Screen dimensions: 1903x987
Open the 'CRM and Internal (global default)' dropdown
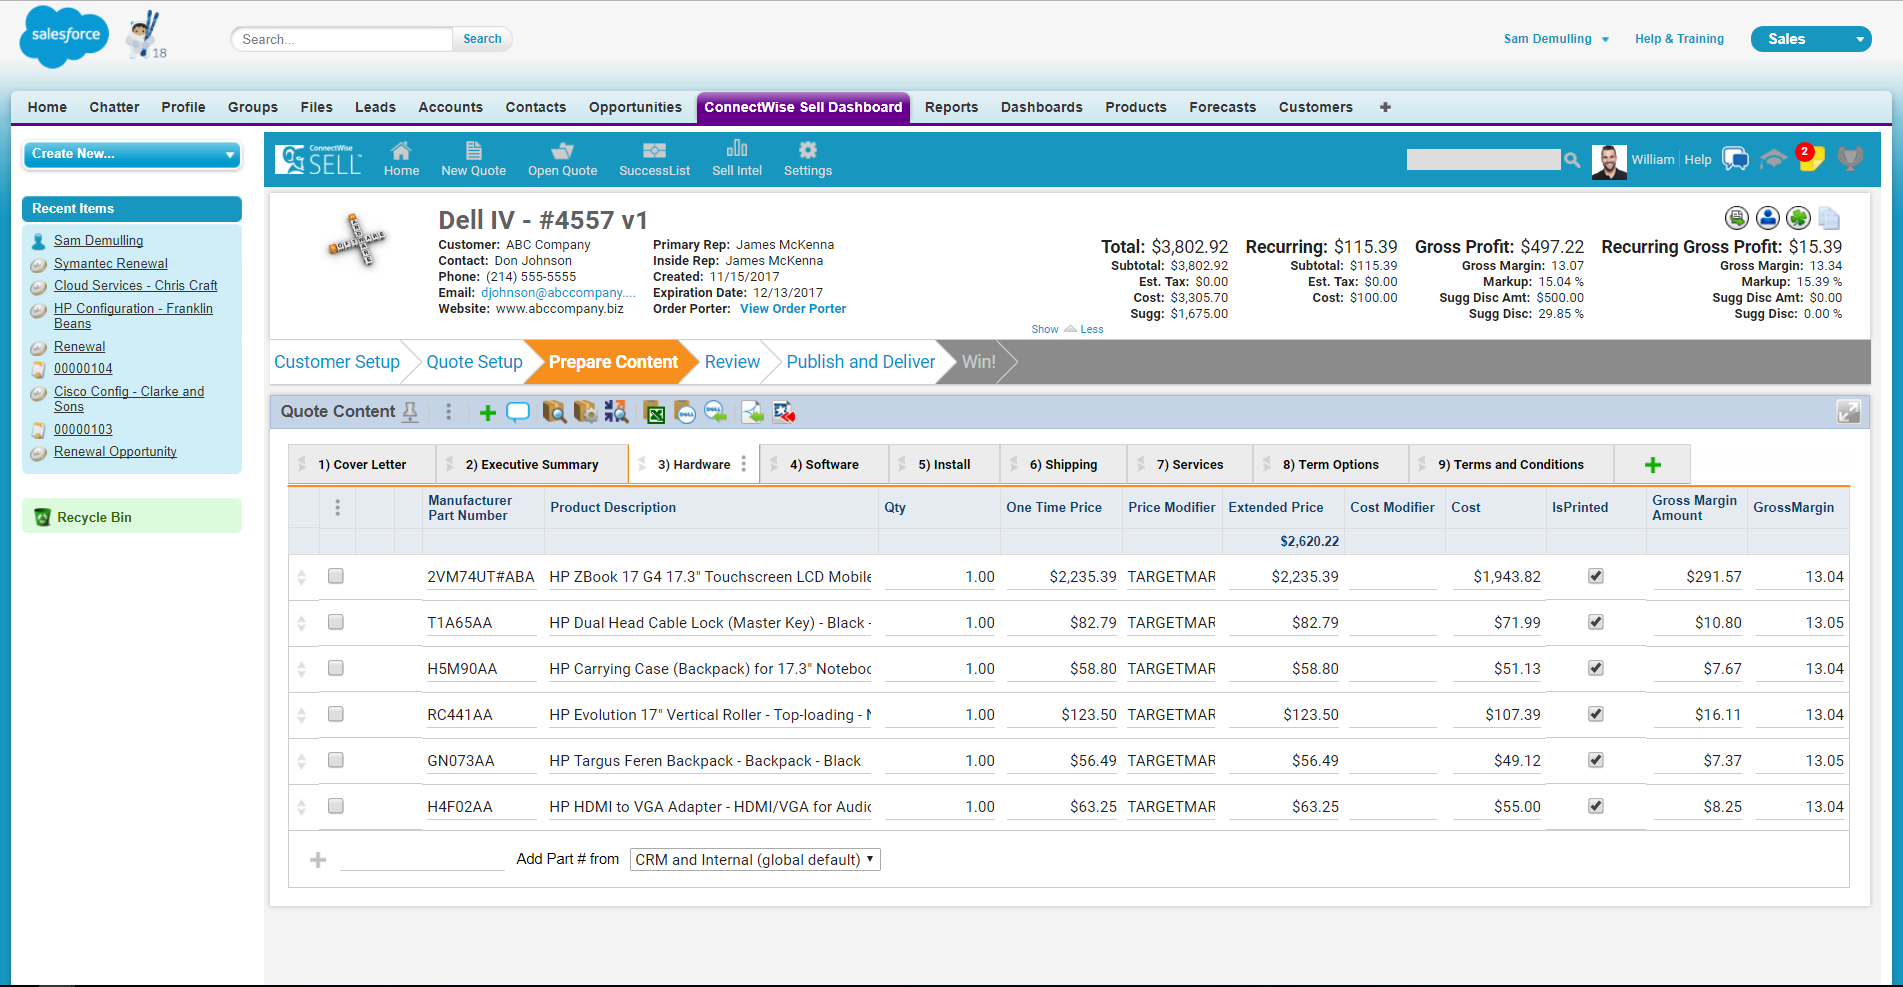click(754, 860)
